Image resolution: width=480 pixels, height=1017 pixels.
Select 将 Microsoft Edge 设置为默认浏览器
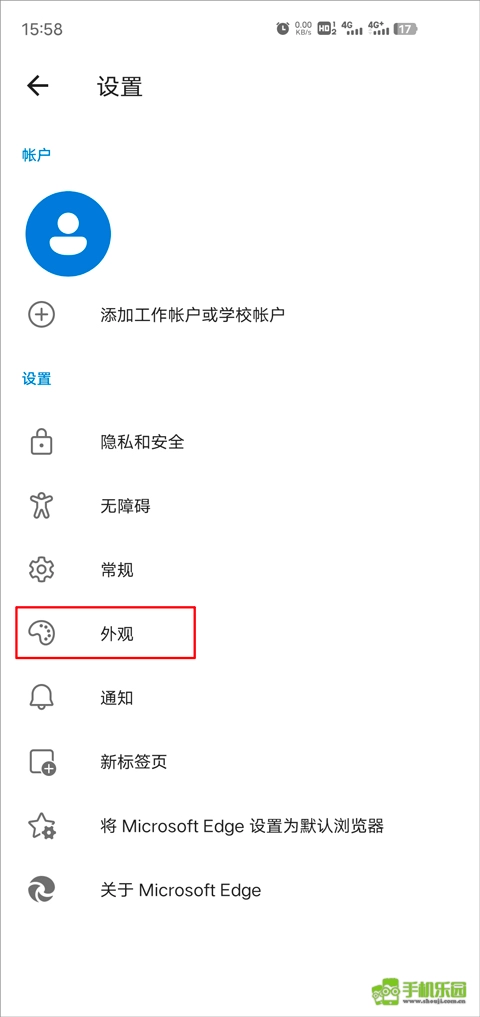click(x=240, y=826)
